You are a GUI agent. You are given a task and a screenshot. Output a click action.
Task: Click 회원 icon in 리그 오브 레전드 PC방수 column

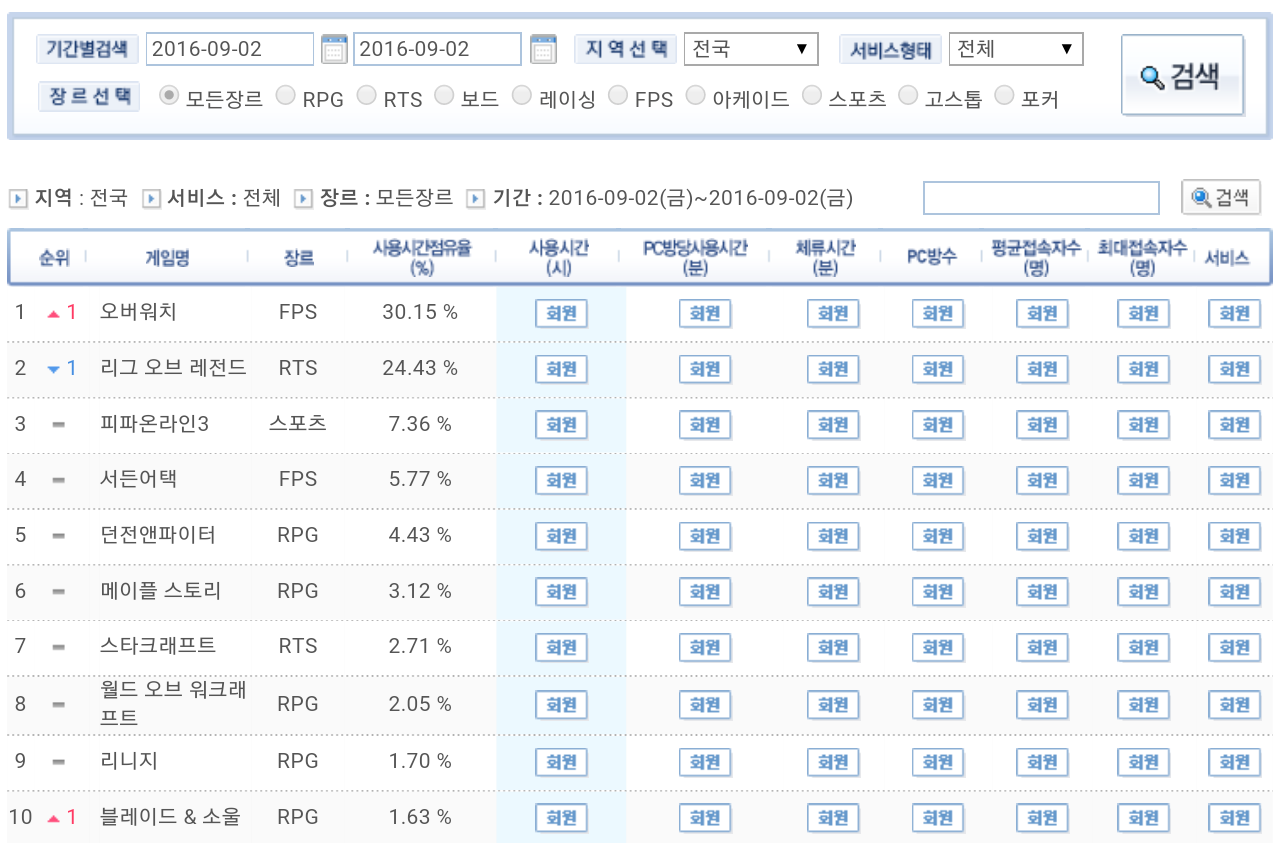tap(937, 369)
